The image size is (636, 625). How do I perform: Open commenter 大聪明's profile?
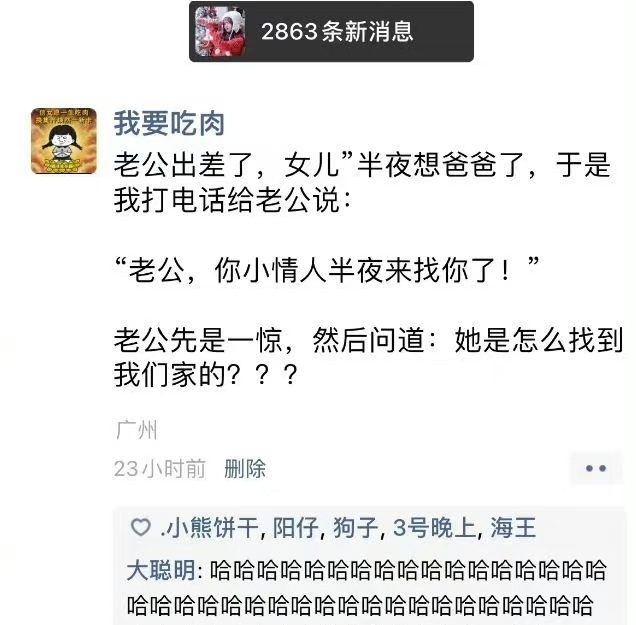coord(161,570)
